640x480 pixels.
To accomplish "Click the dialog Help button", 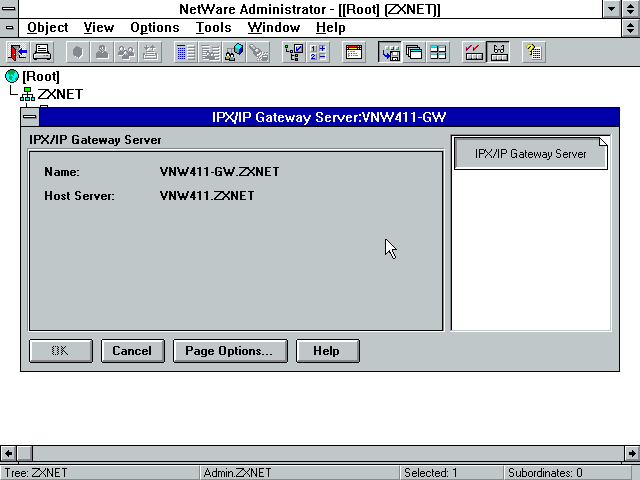I will click(x=328, y=351).
